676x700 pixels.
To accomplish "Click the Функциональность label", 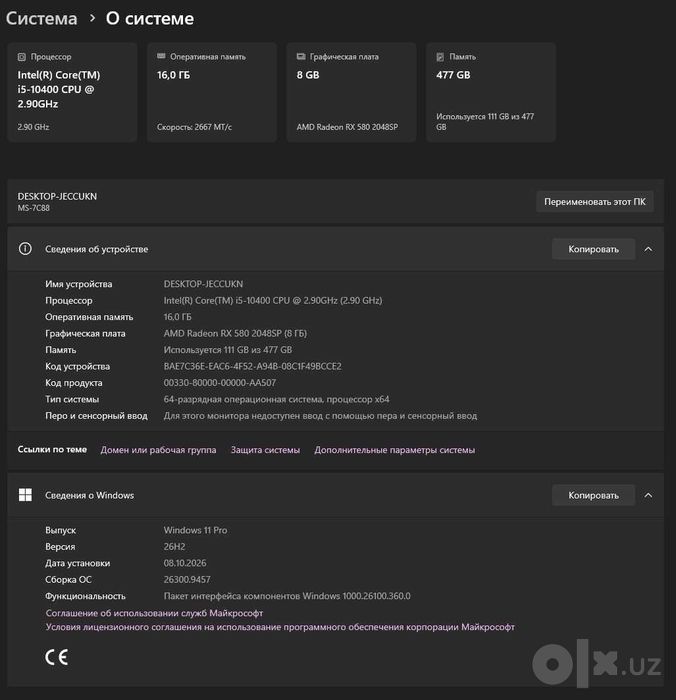I will click(x=85, y=596).
